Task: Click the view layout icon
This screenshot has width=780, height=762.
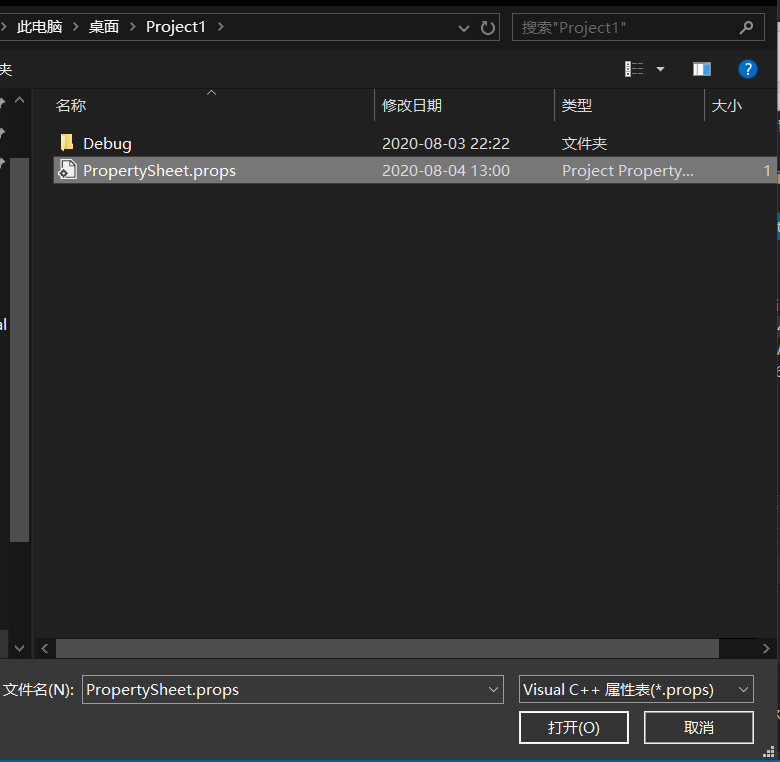Action: coord(634,69)
